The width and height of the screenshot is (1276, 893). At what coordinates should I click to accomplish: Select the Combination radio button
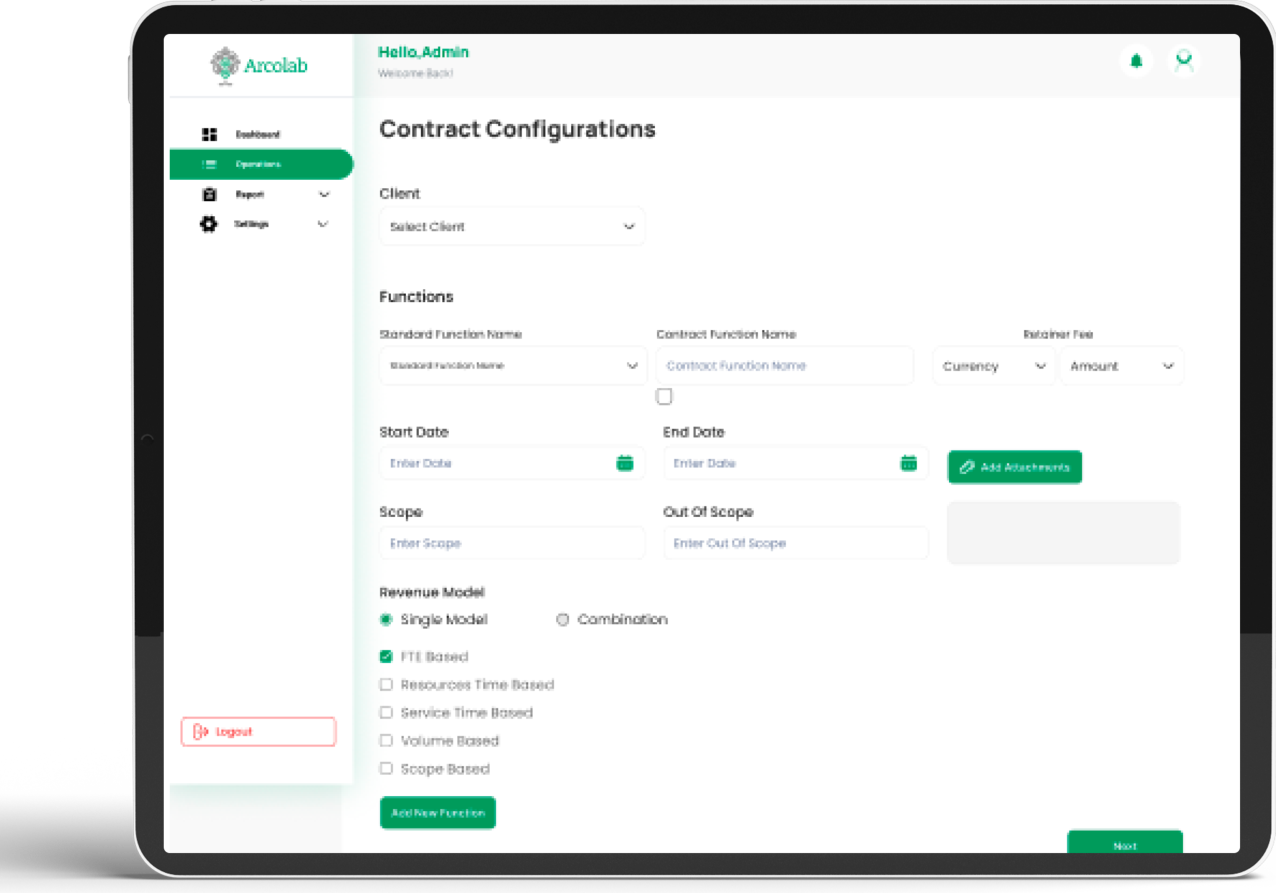click(x=562, y=620)
